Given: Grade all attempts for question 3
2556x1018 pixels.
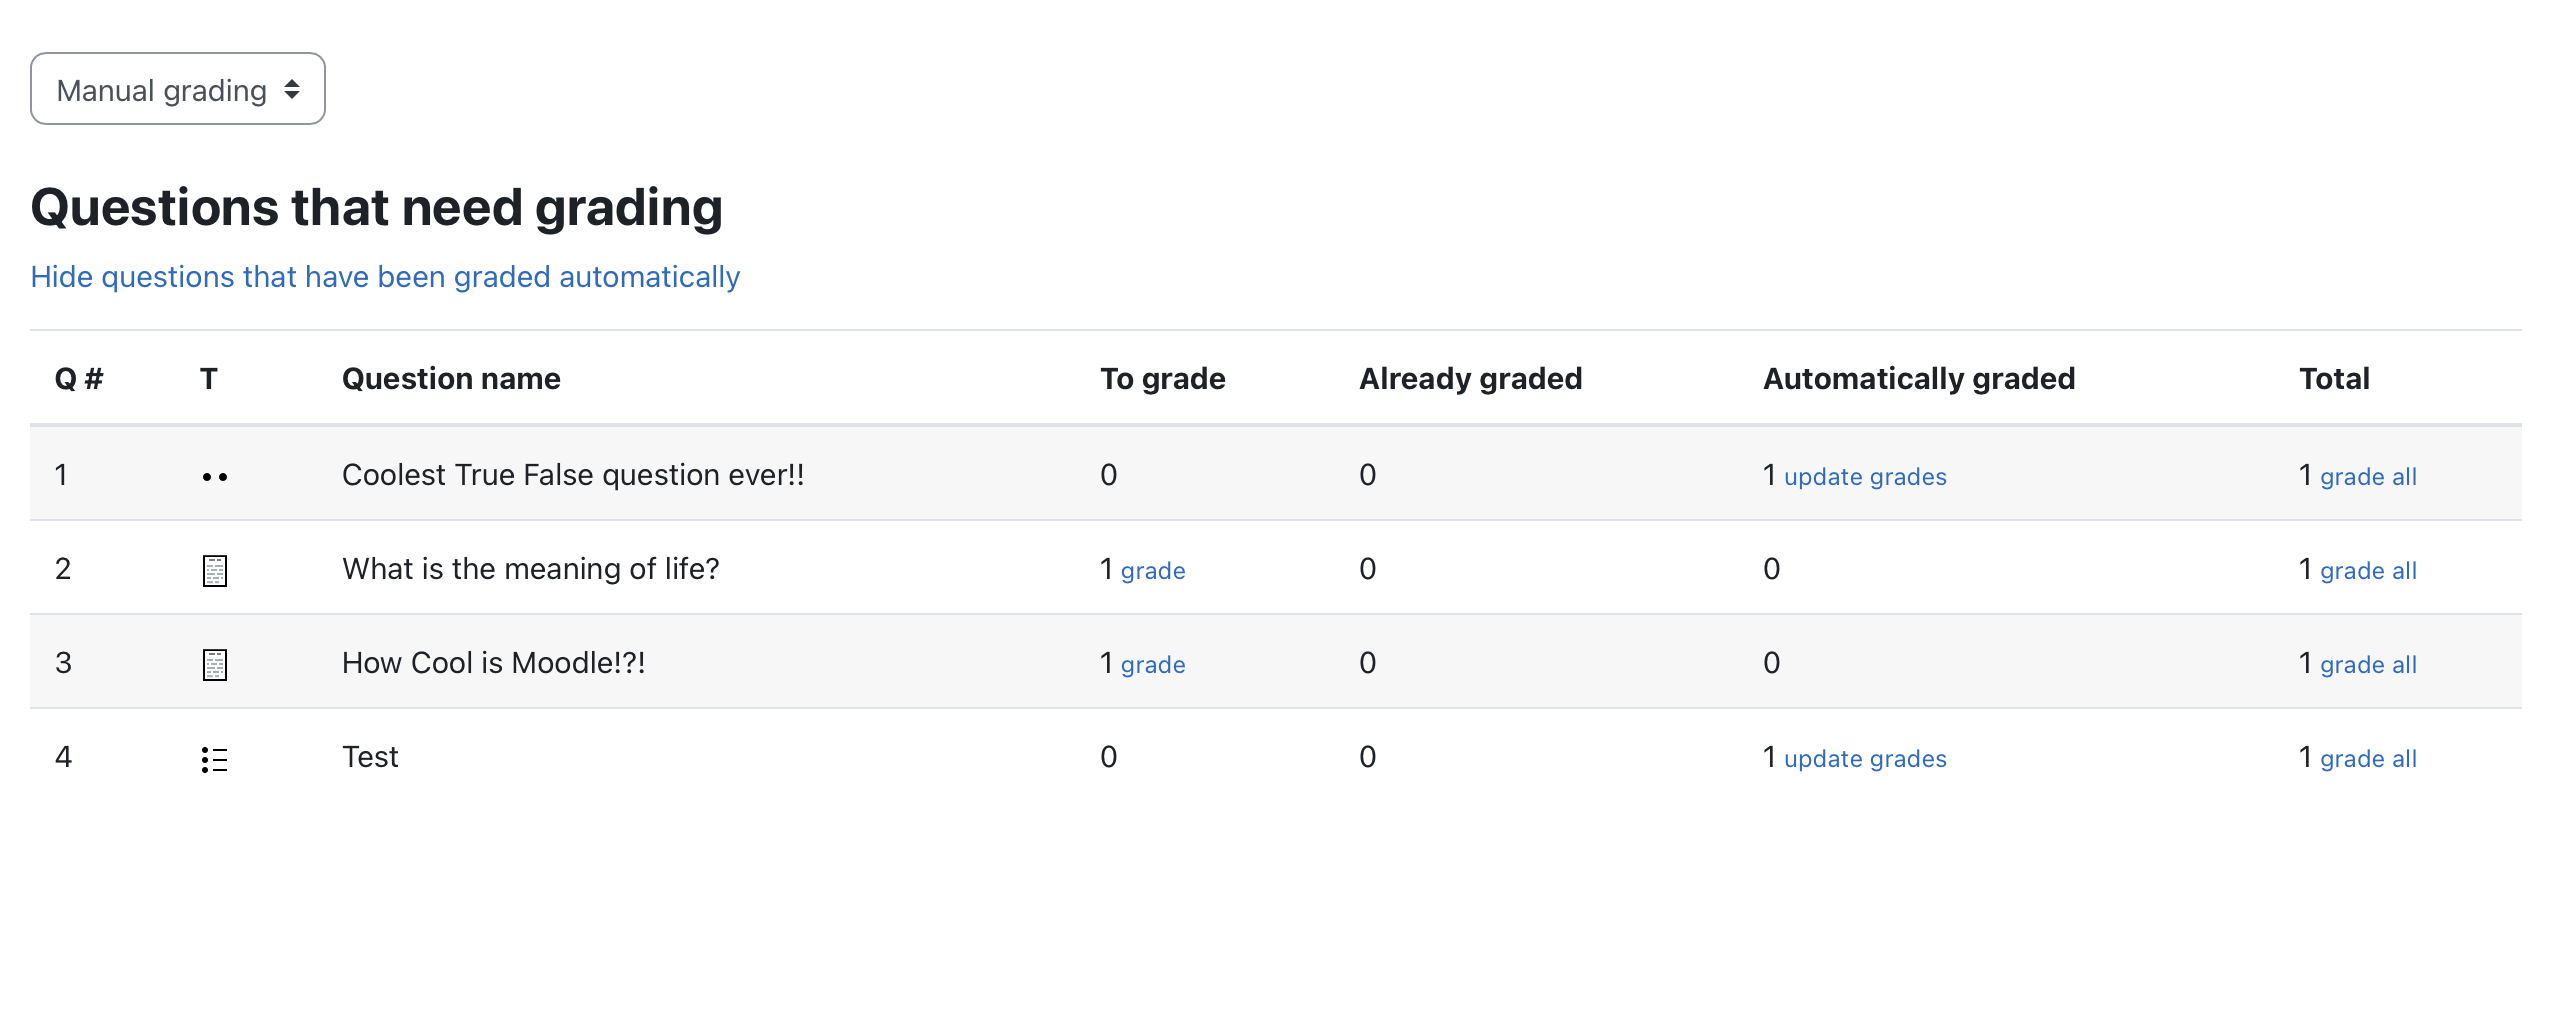Looking at the screenshot, I should click(x=2368, y=665).
